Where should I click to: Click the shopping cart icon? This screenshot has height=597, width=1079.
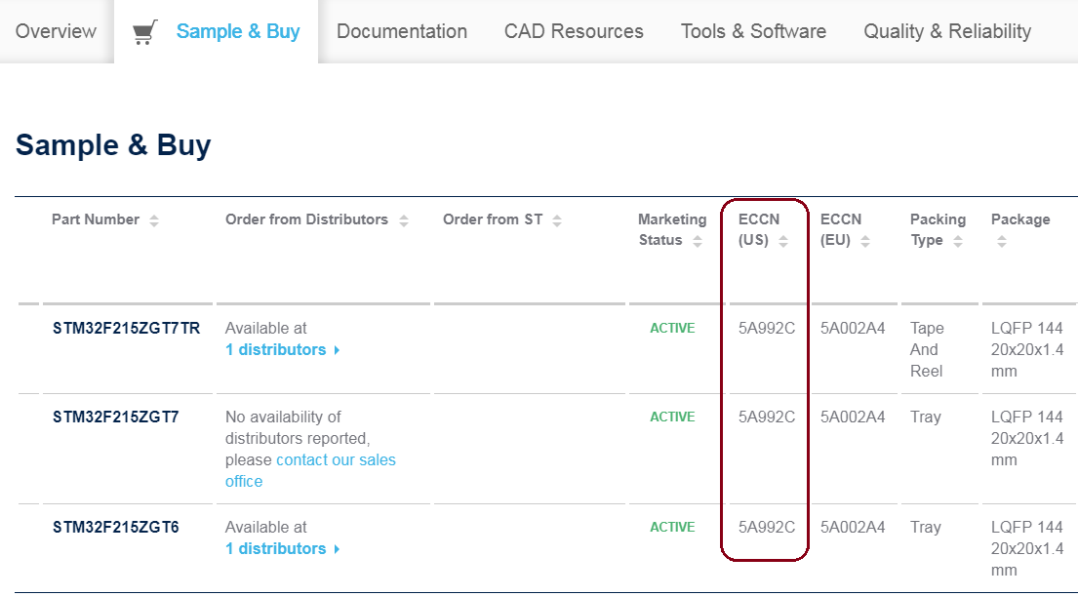click(145, 32)
